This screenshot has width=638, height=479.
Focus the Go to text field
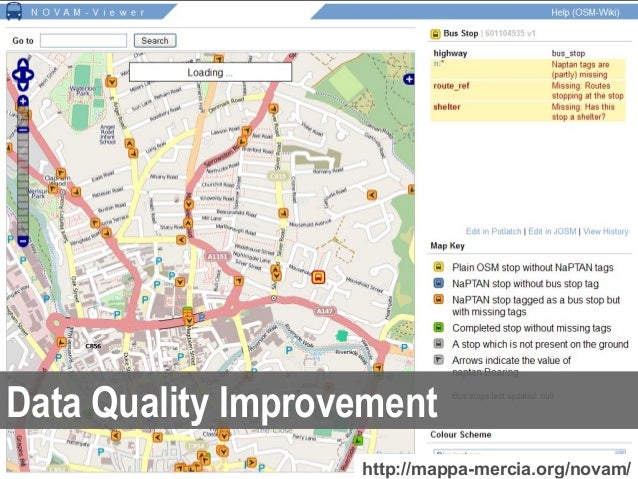coord(83,41)
